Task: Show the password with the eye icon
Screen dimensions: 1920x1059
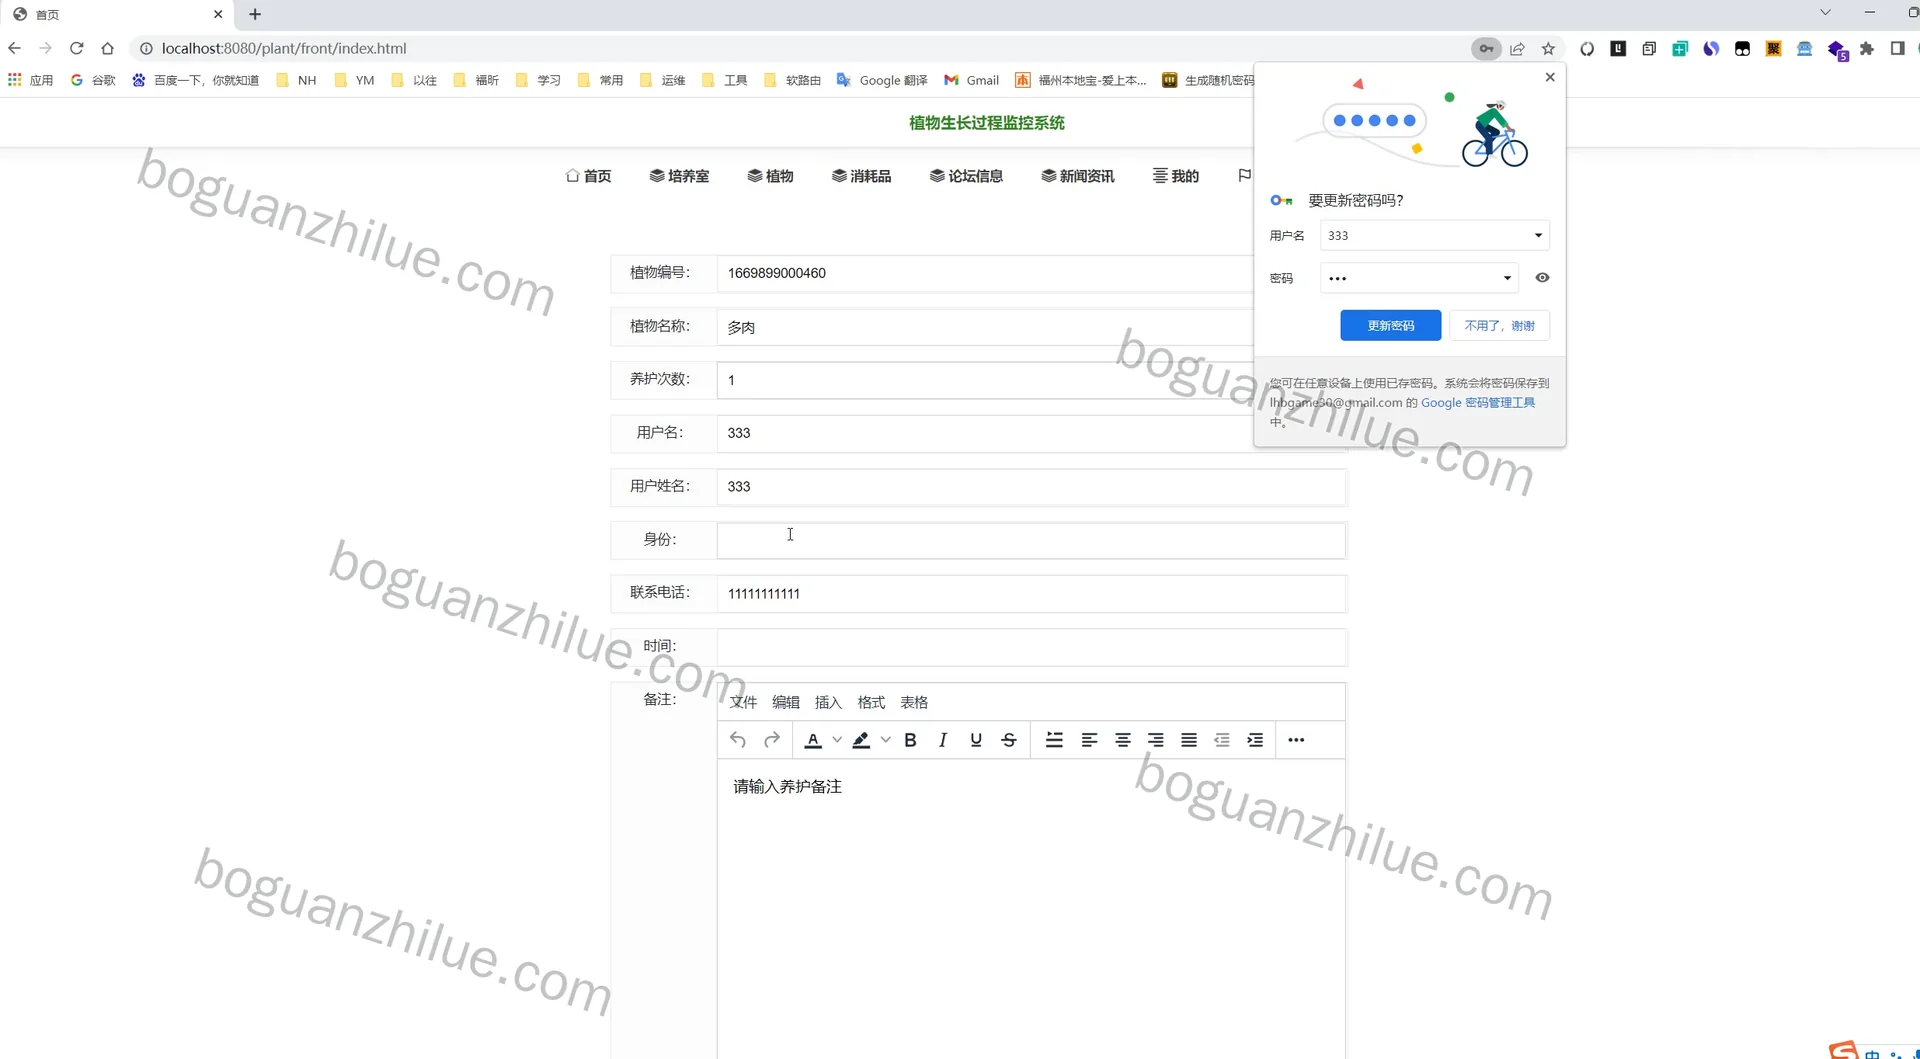Action: (1542, 278)
